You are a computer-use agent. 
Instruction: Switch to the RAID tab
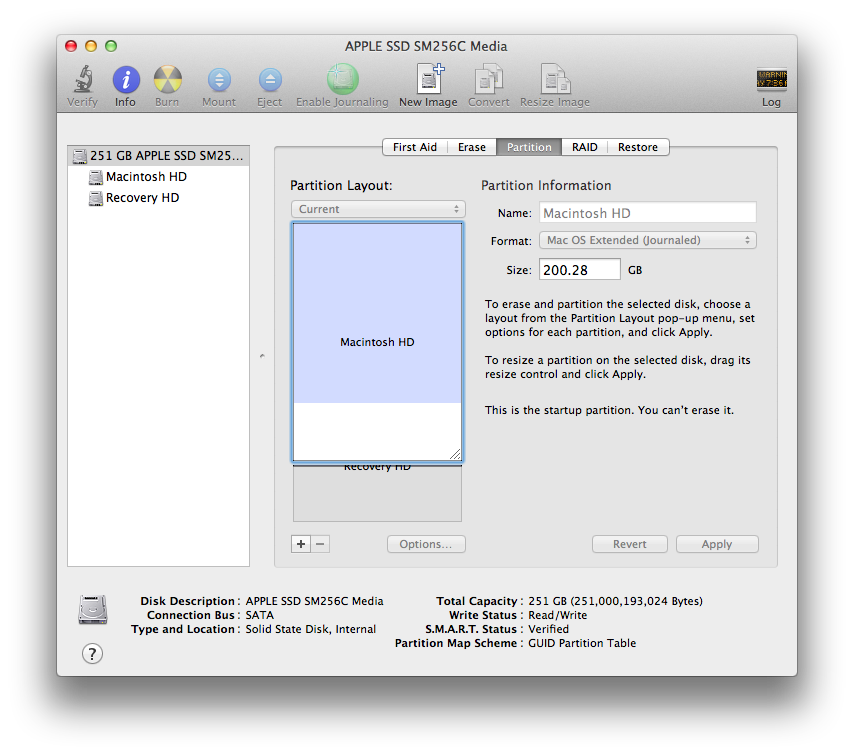(584, 147)
